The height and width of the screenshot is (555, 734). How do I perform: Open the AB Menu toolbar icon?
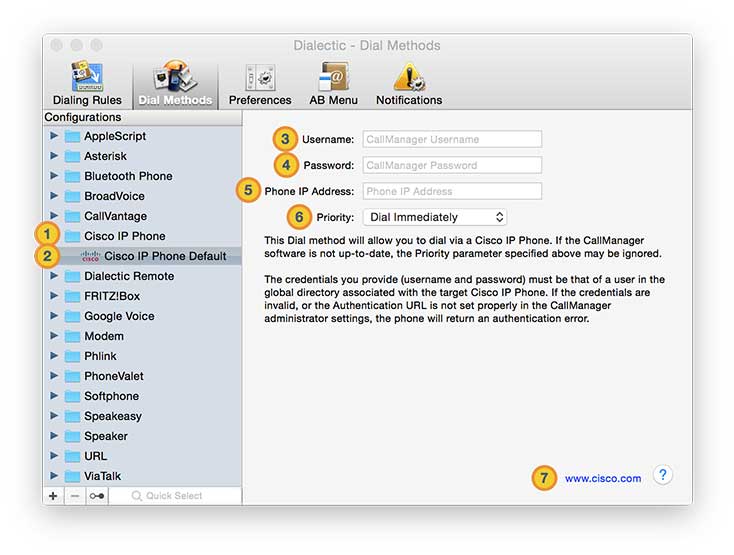pos(333,83)
